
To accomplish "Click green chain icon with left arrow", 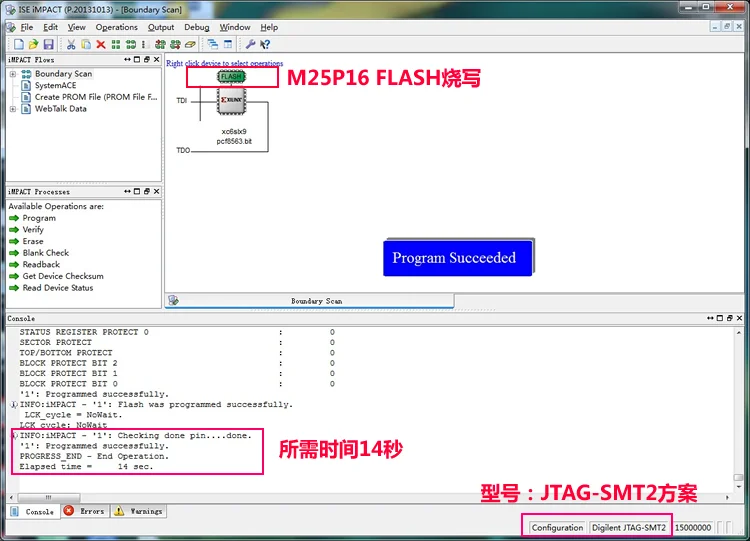I will [x=160, y=44].
